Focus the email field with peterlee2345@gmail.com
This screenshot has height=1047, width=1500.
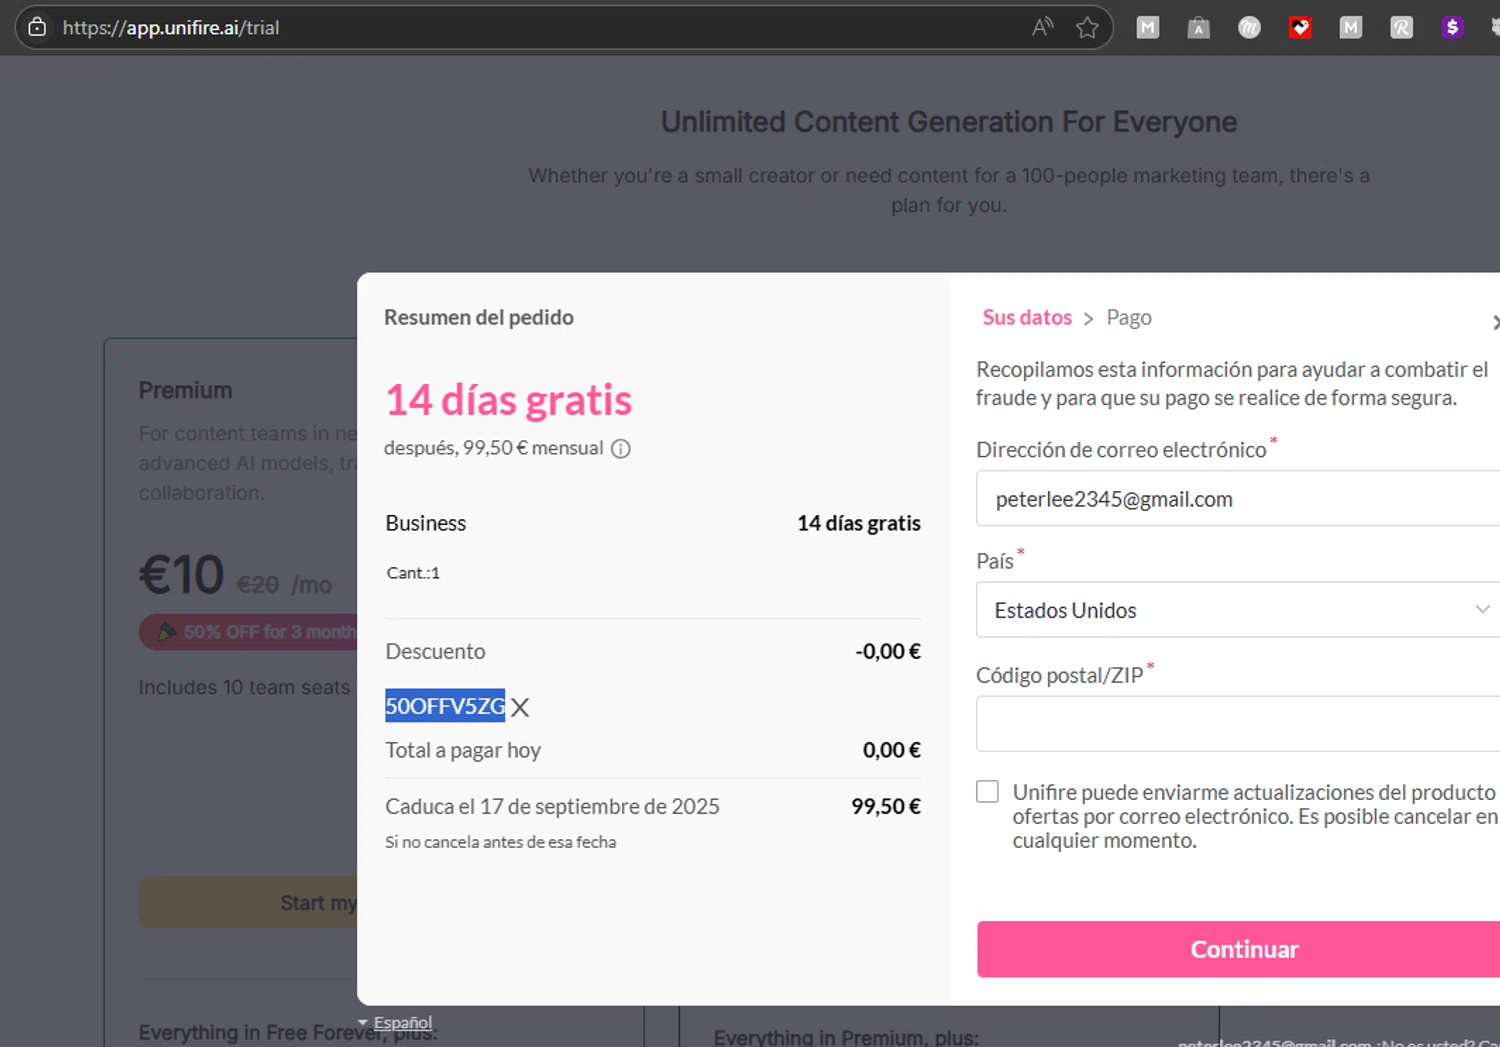tap(1238, 499)
